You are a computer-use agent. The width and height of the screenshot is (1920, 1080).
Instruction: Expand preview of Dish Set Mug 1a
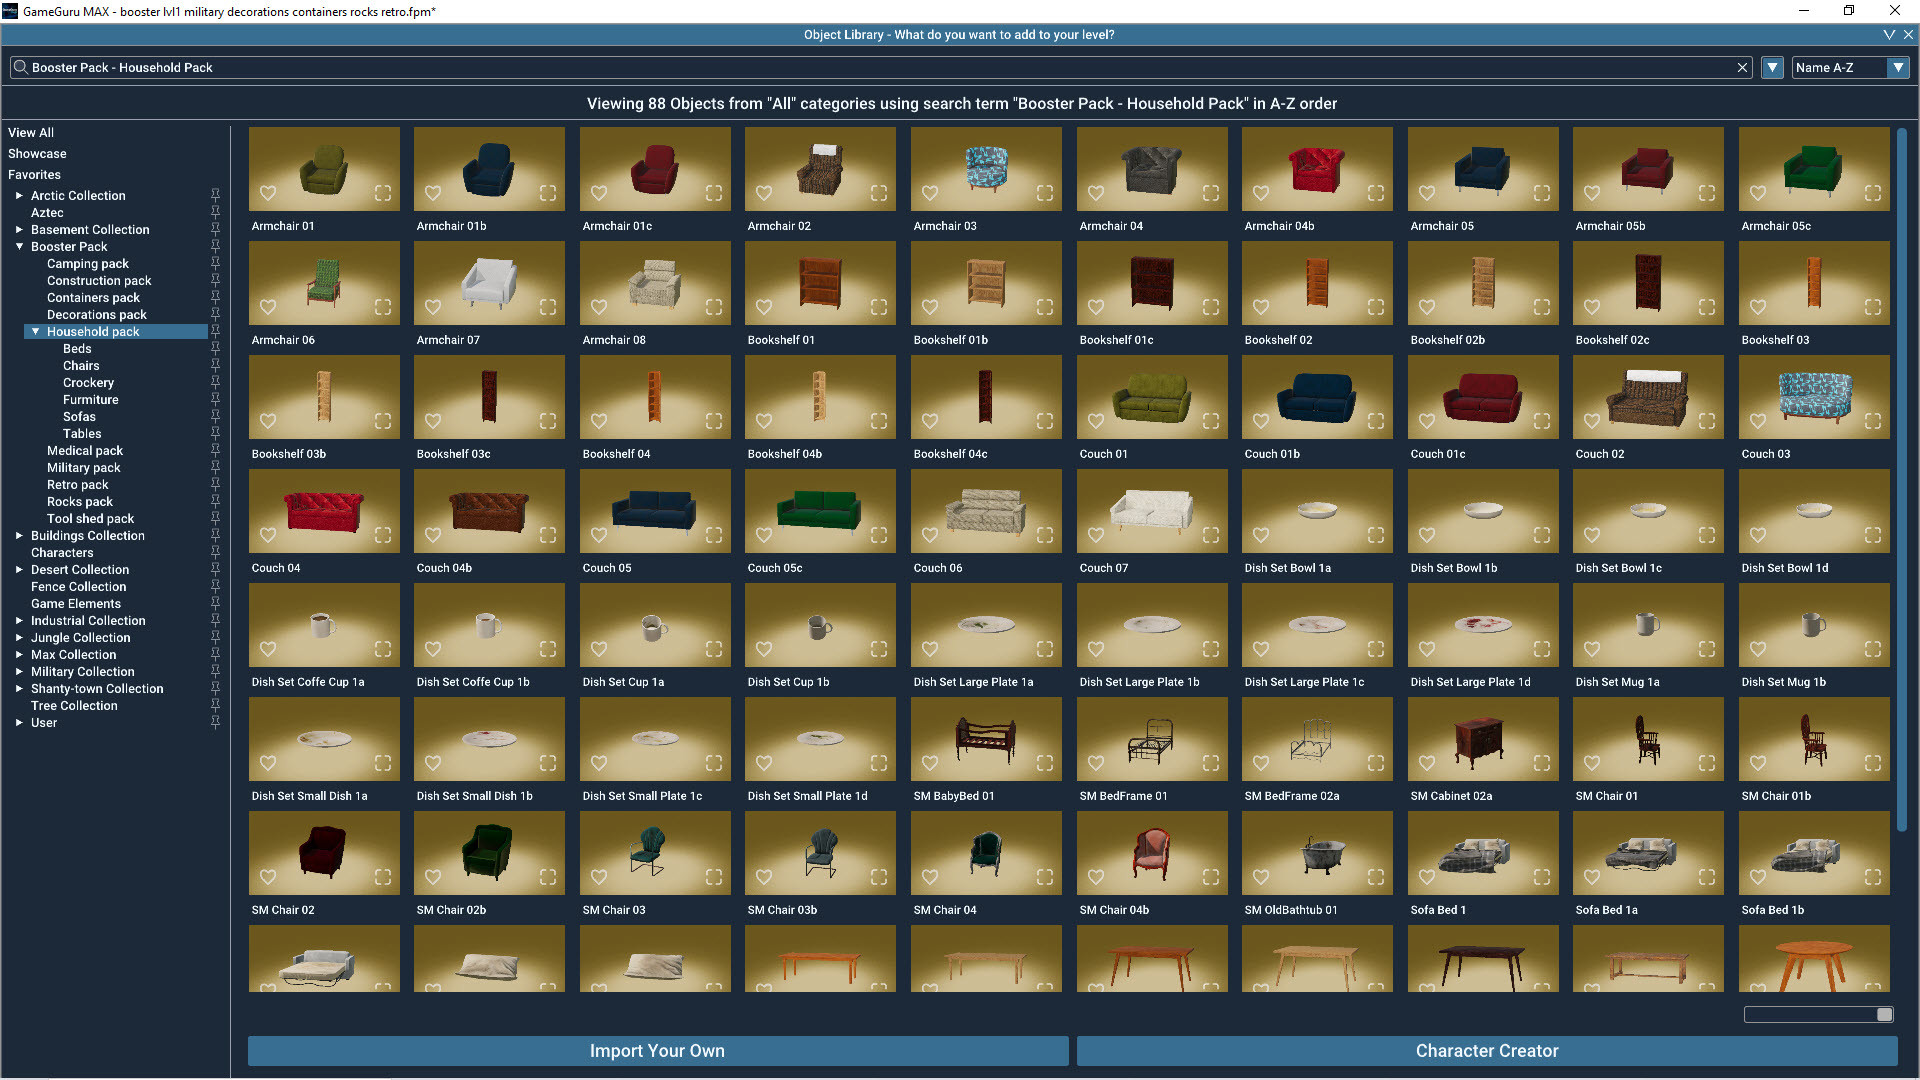click(x=1706, y=649)
